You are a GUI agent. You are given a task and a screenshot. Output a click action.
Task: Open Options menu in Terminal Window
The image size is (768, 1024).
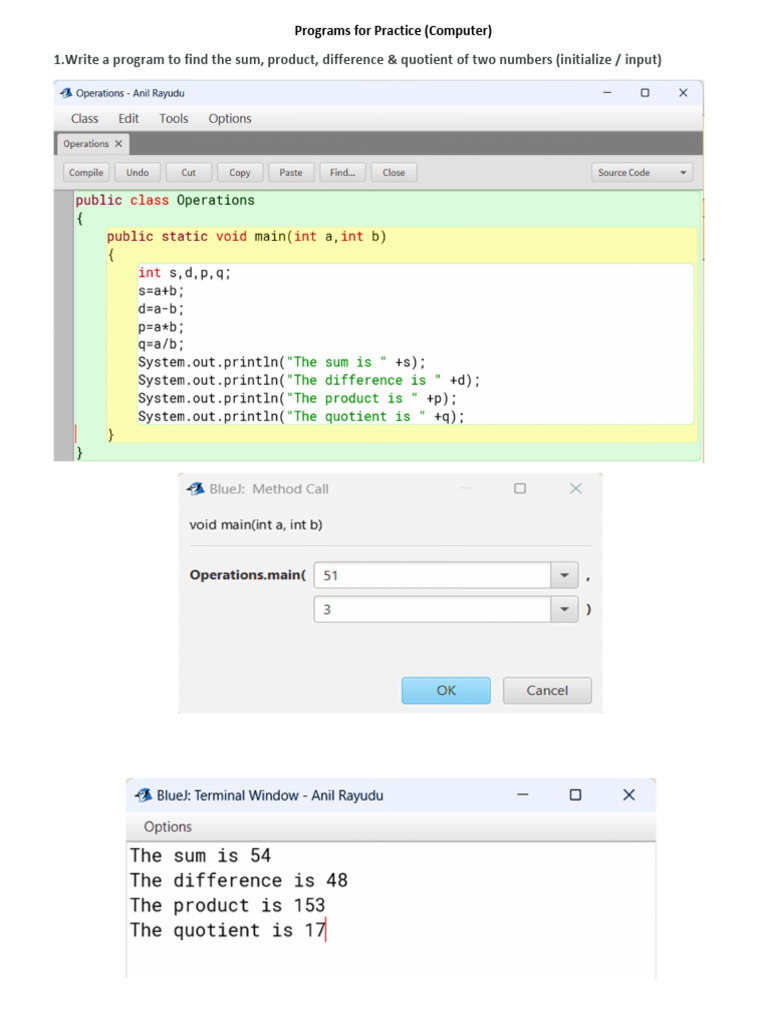tap(168, 827)
